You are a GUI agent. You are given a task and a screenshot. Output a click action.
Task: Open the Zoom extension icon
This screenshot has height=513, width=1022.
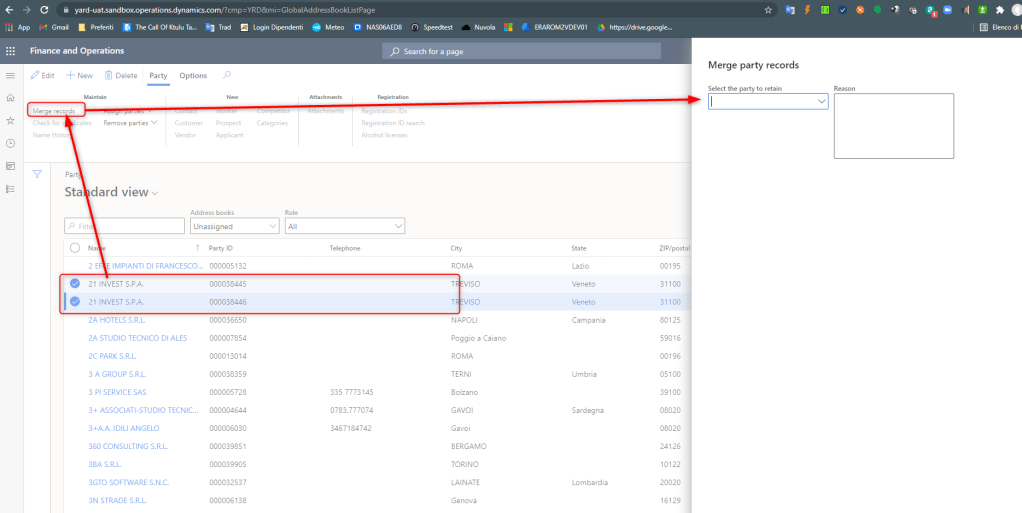[x=948, y=10]
